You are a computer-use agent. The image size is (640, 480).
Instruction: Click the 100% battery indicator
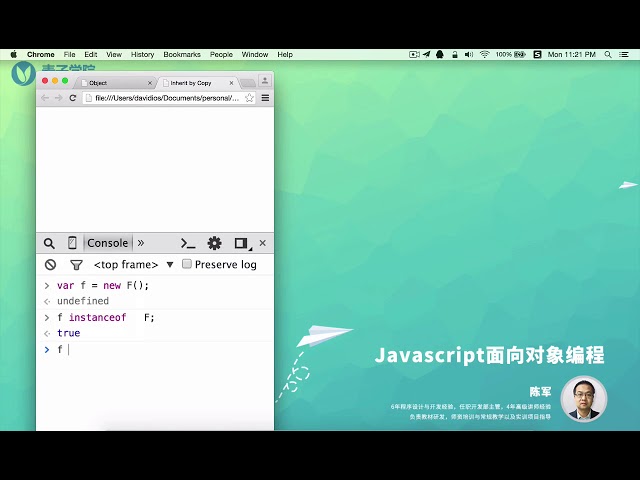[510, 54]
